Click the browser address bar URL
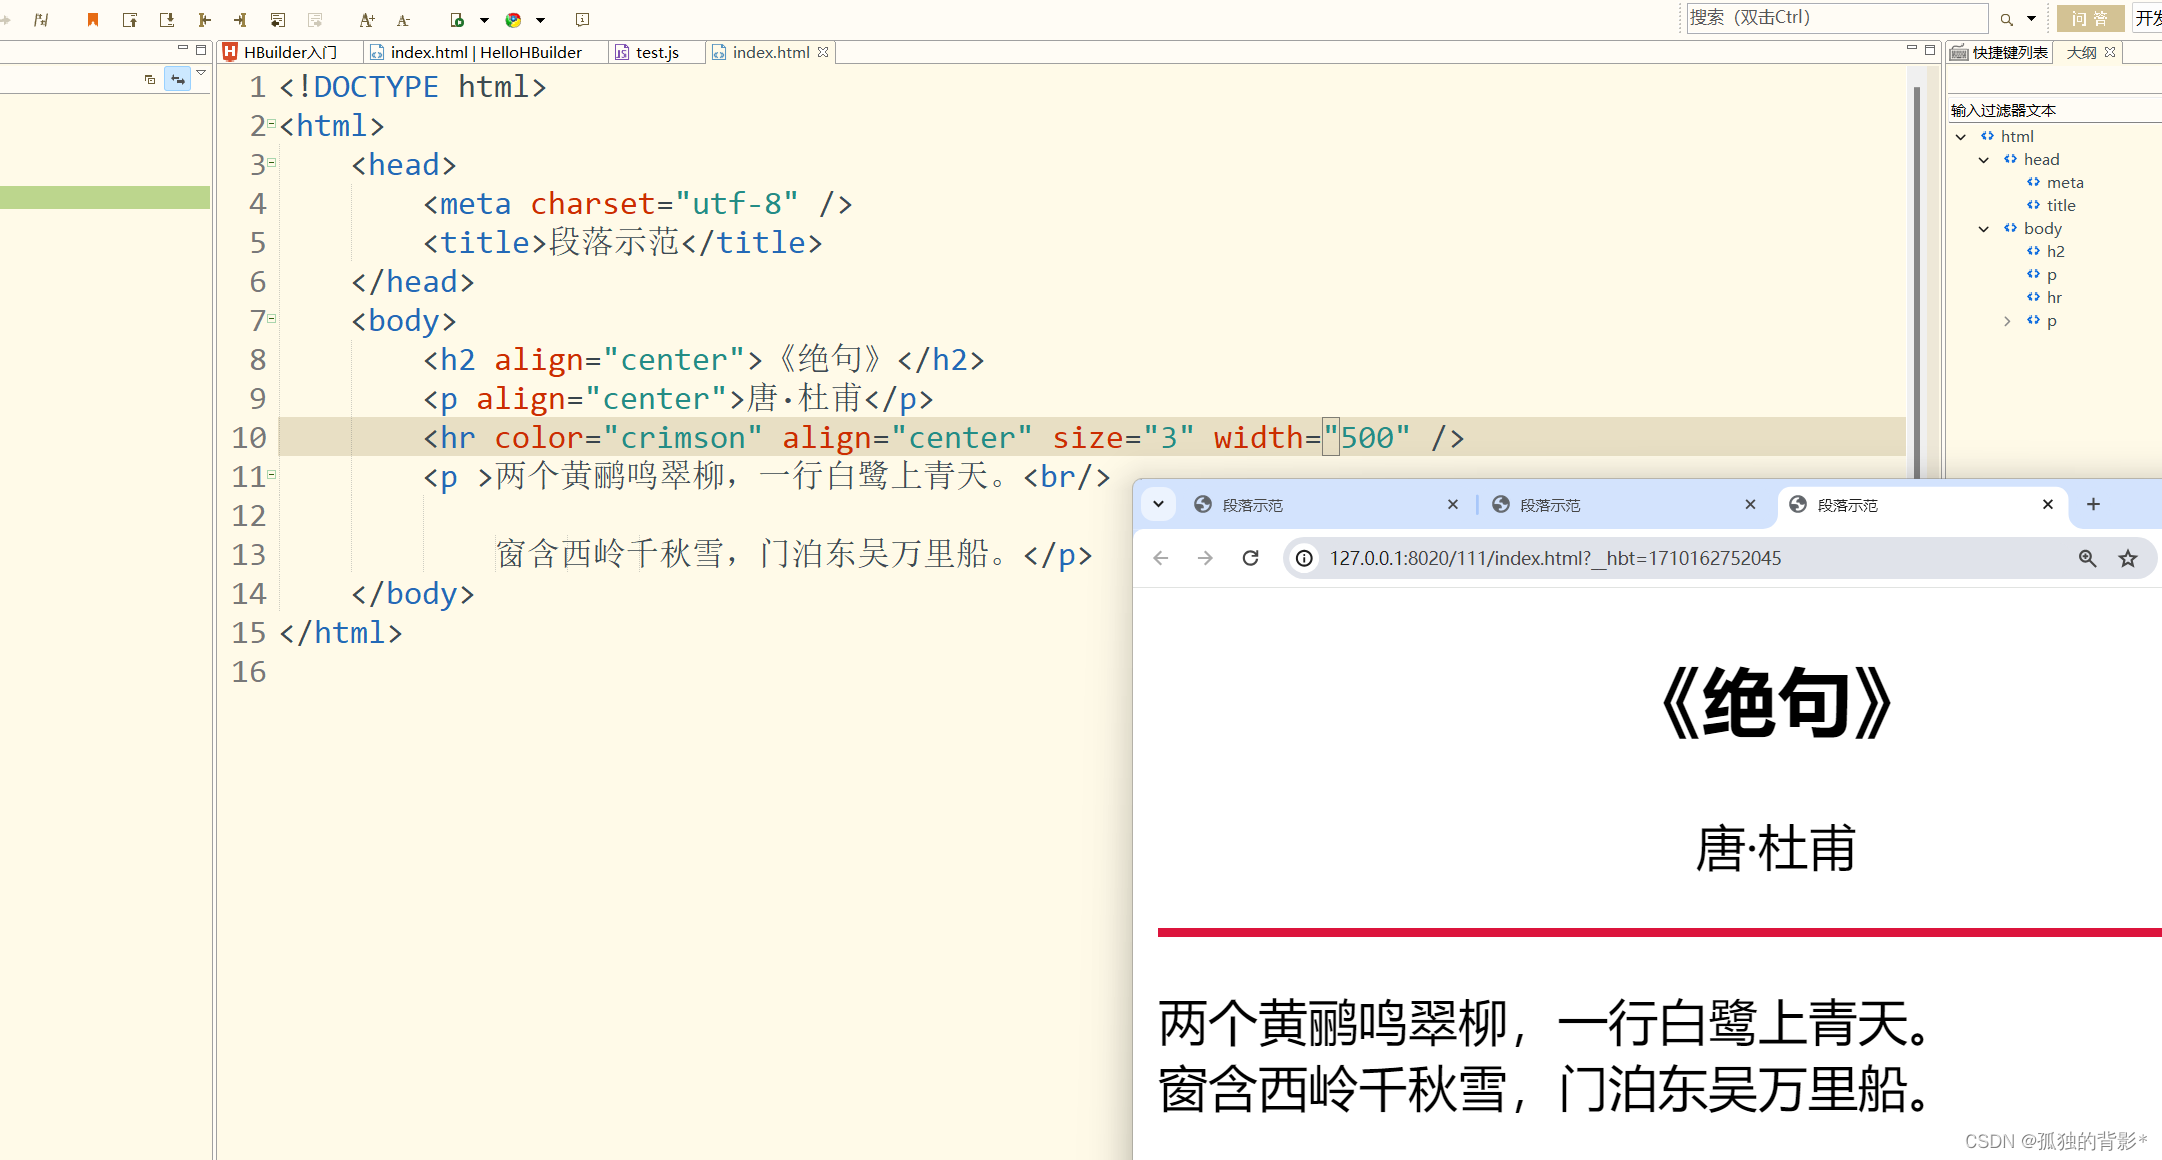 click(1554, 558)
